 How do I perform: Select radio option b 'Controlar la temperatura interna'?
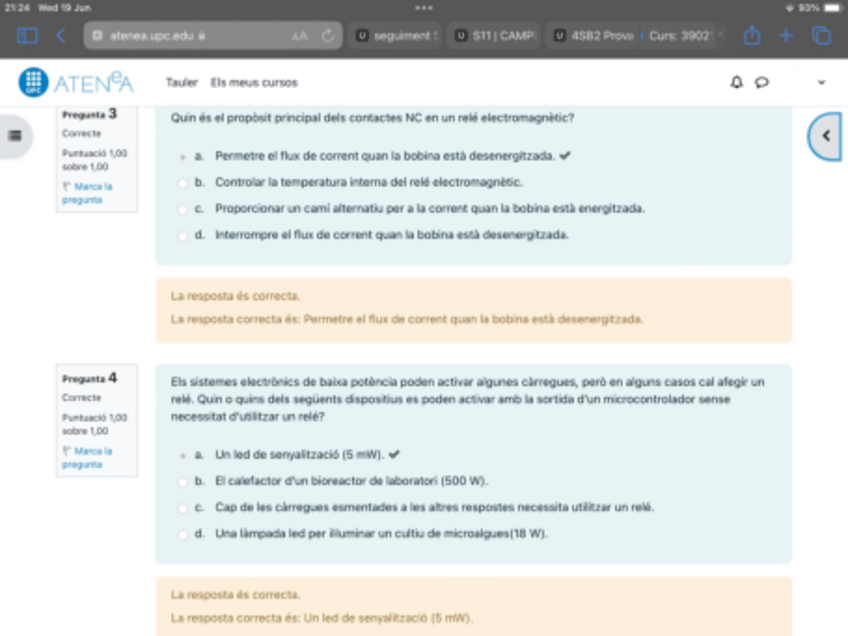click(x=182, y=183)
